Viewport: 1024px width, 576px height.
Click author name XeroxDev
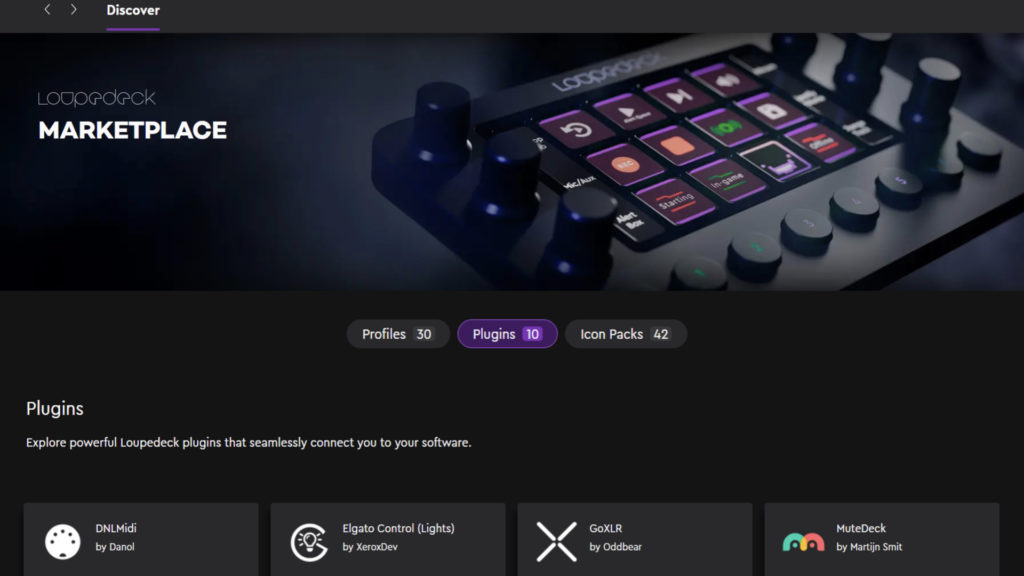tap(377, 547)
